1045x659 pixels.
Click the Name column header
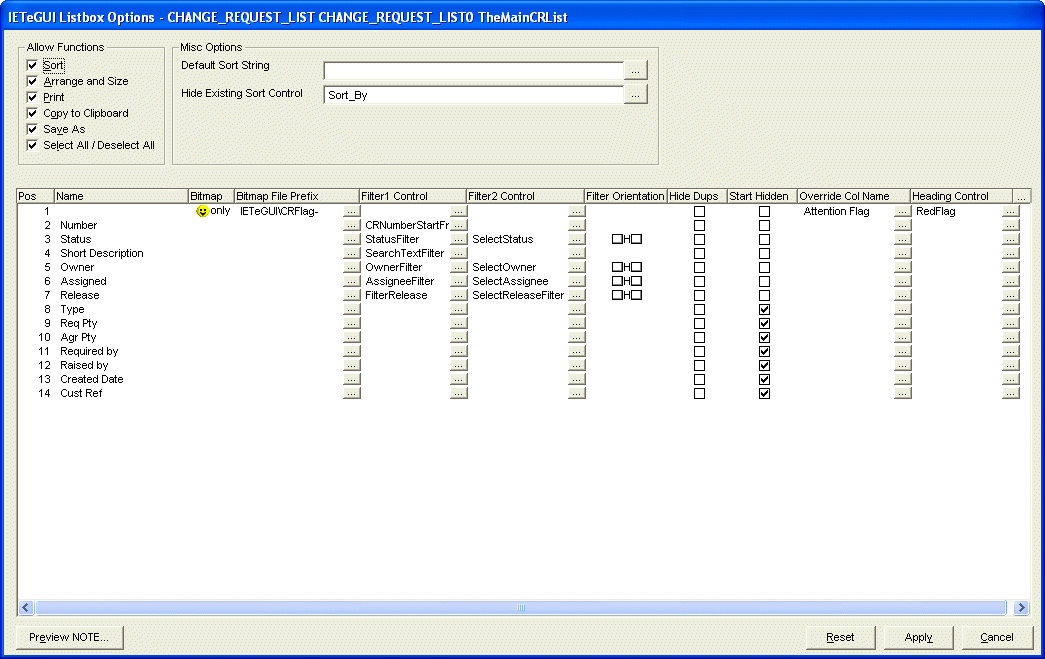click(120, 196)
